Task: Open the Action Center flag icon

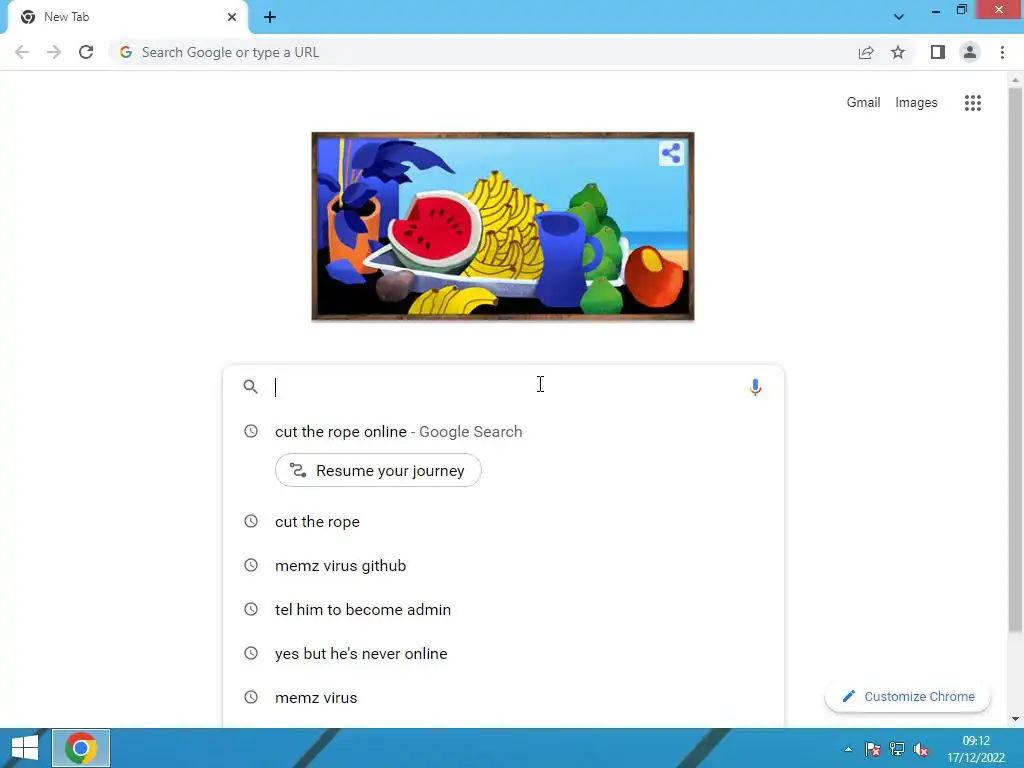Action: 872,749
